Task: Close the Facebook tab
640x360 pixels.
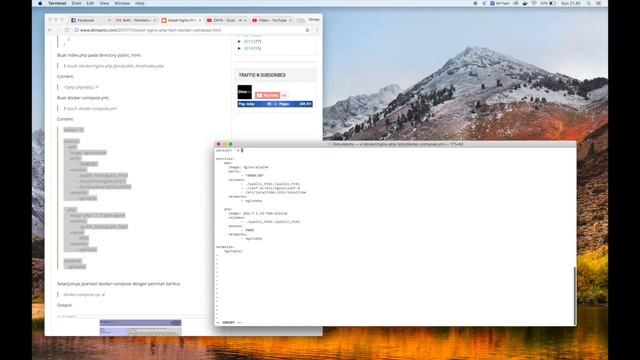Action: pyautogui.click(x=109, y=20)
